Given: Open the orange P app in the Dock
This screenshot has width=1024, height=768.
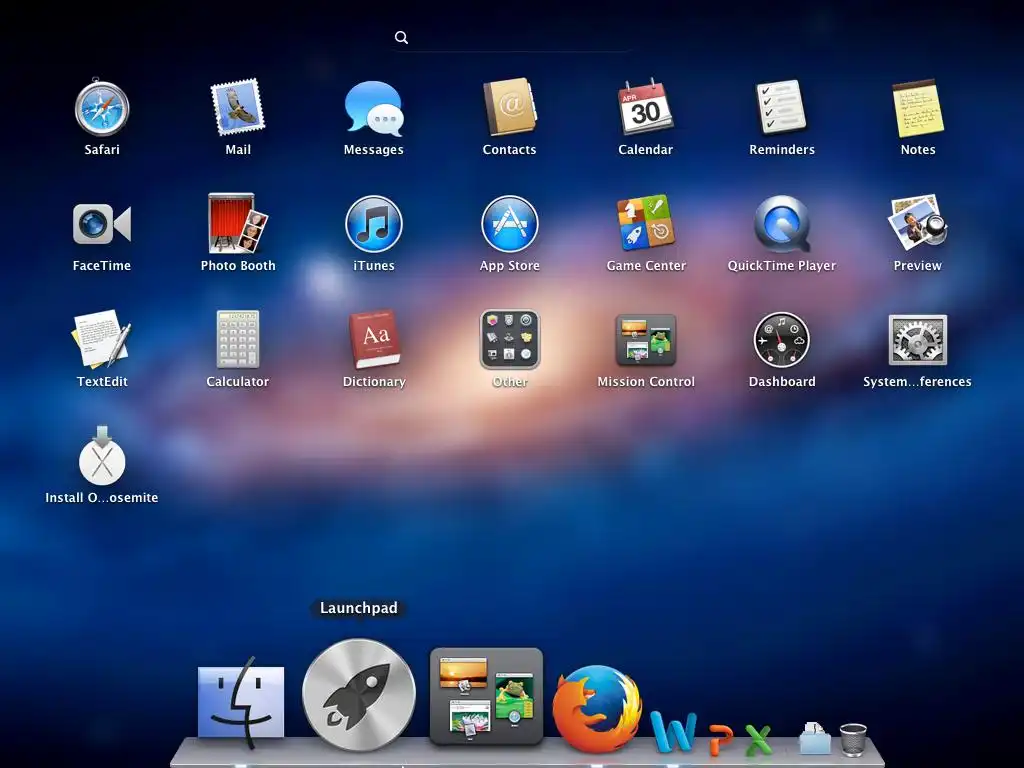Looking at the screenshot, I should pos(720,739).
